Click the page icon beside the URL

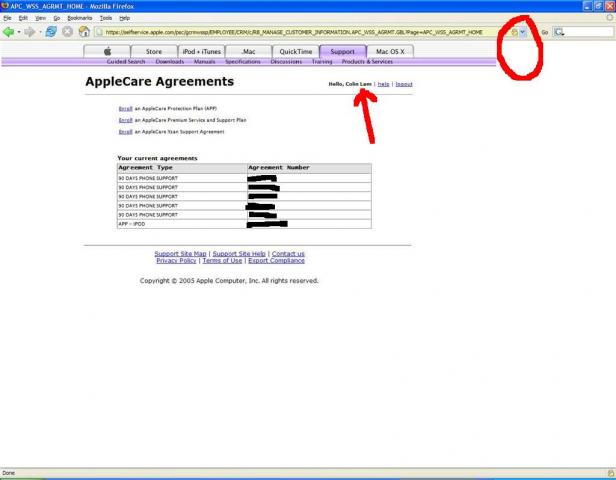coord(99,32)
